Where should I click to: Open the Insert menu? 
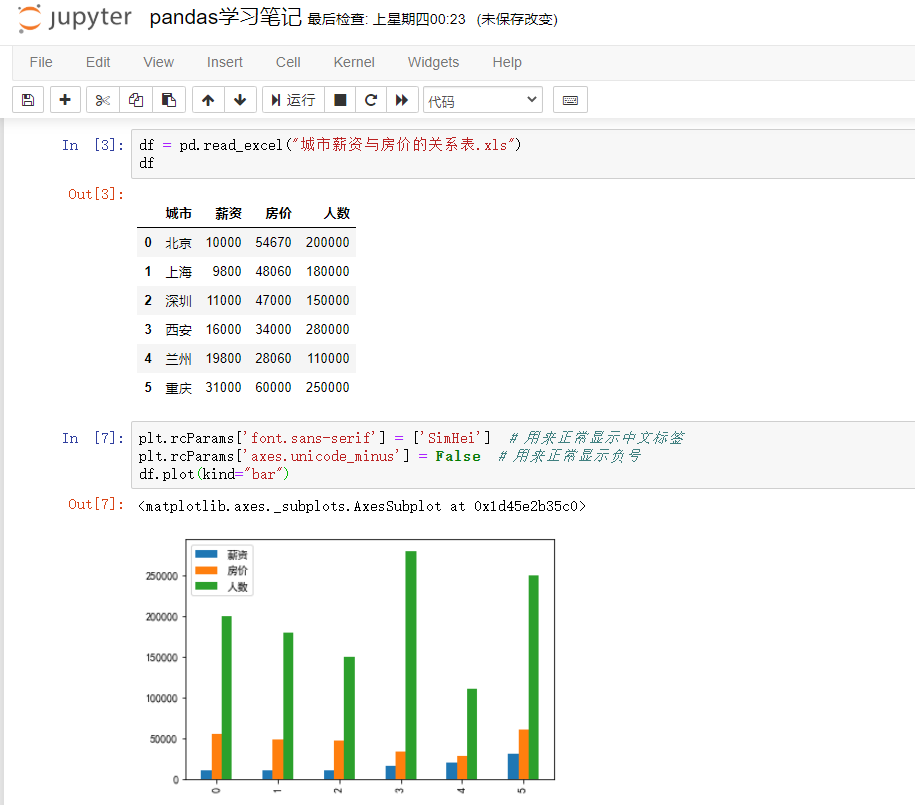pos(225,62)
